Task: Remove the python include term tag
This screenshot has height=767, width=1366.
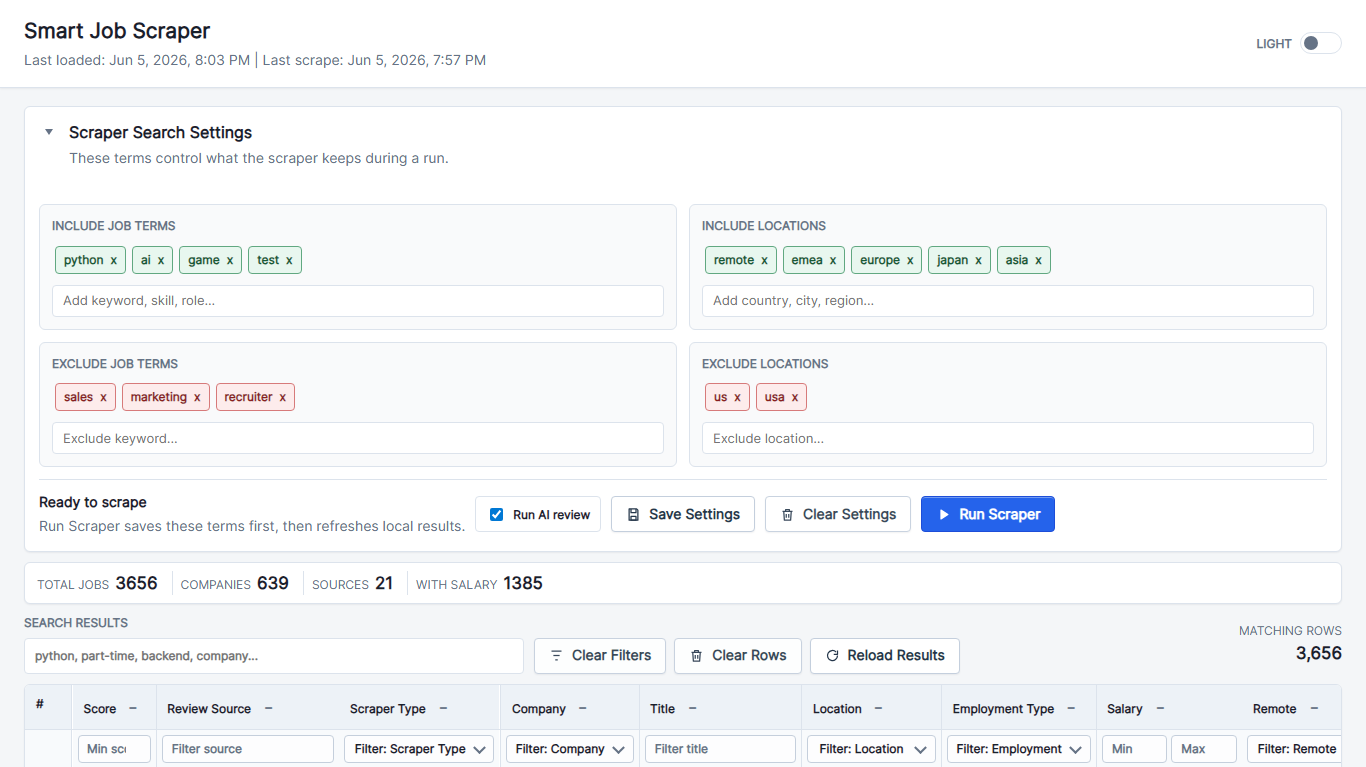Action: [x=114, y=260]
